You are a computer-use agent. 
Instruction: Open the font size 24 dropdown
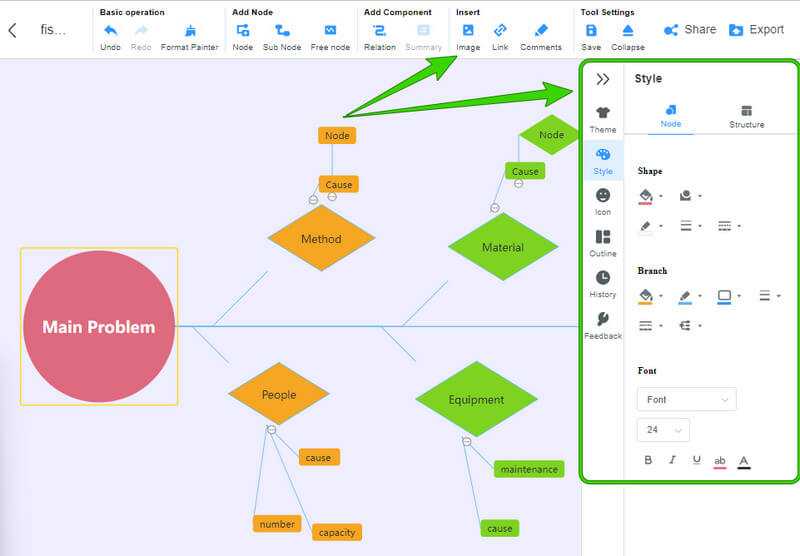click(x=663, y=430)
